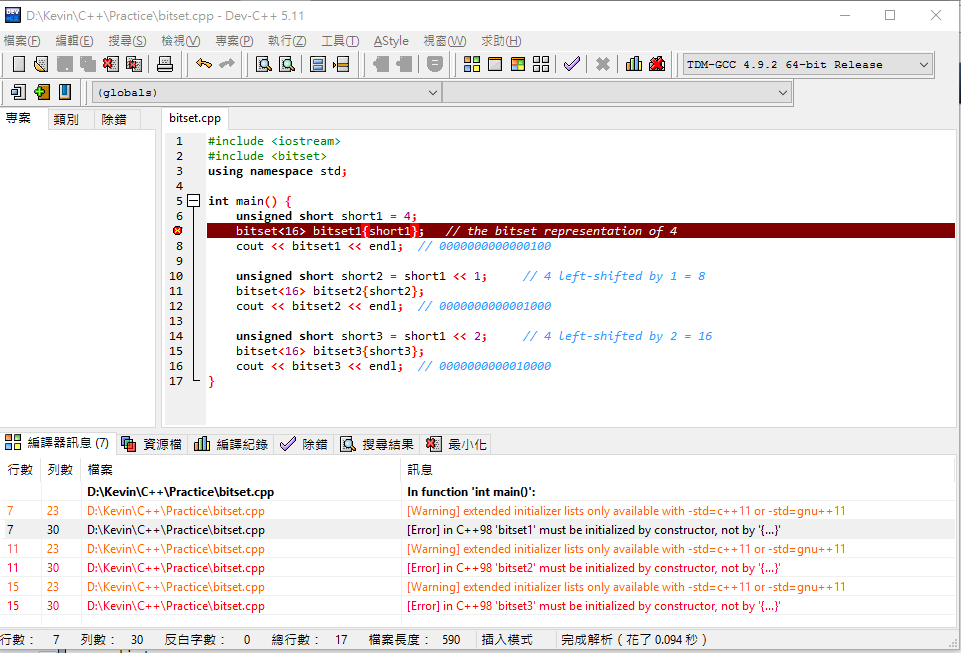This screenshot has width=961, height=653.
Task: Open Find dialog from the toolbar
Action: click(264, 64)
